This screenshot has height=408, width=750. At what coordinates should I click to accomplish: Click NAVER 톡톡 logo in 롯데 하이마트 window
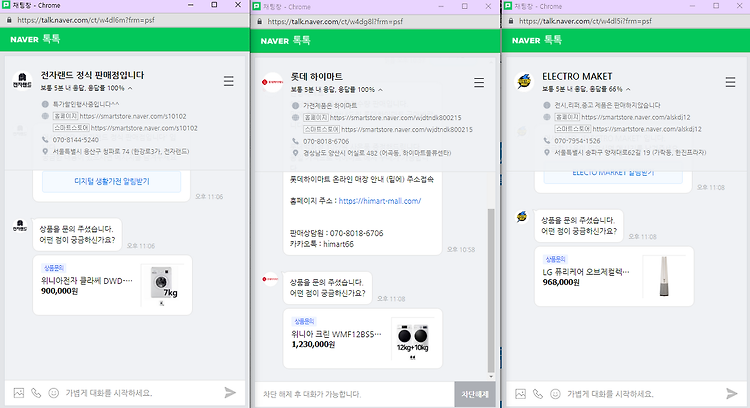pos(286,41)
